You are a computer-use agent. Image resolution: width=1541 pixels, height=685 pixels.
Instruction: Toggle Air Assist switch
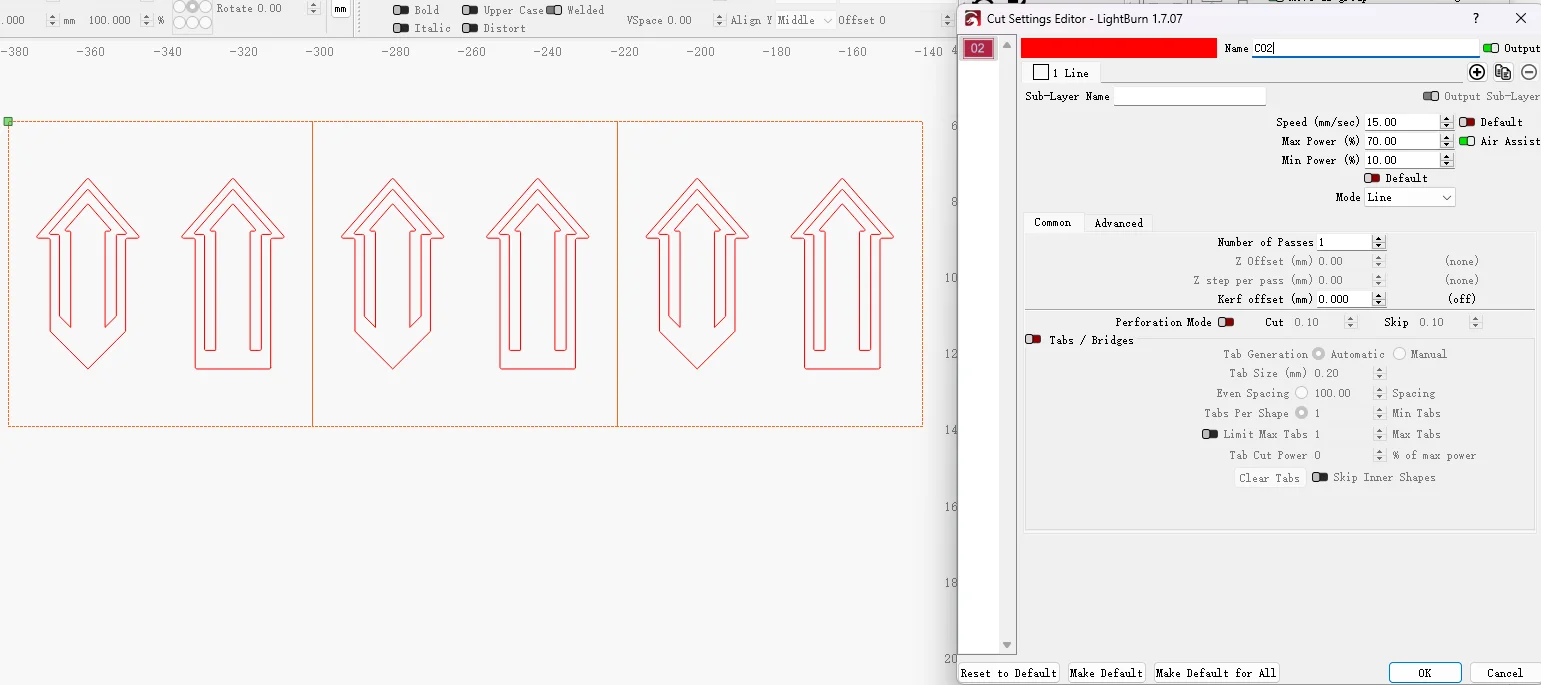1467,141
